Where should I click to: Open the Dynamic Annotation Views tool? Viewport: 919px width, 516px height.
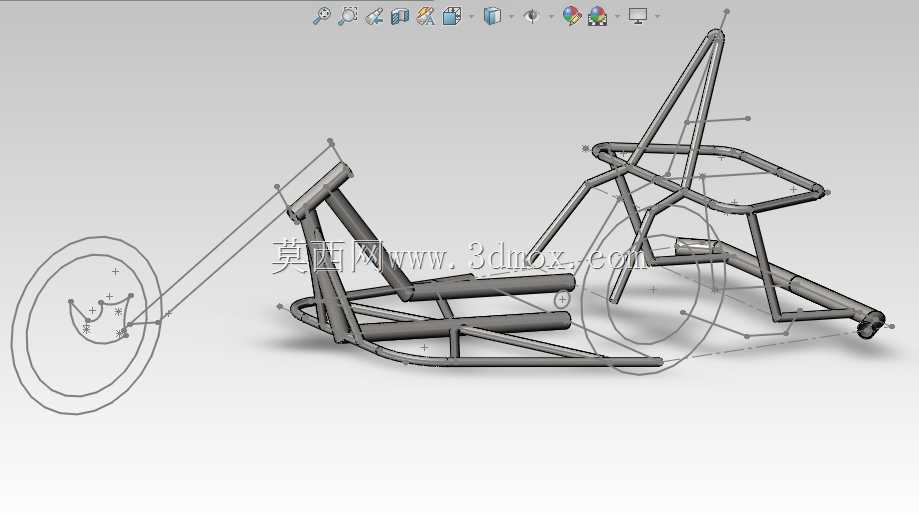point(426,16)
